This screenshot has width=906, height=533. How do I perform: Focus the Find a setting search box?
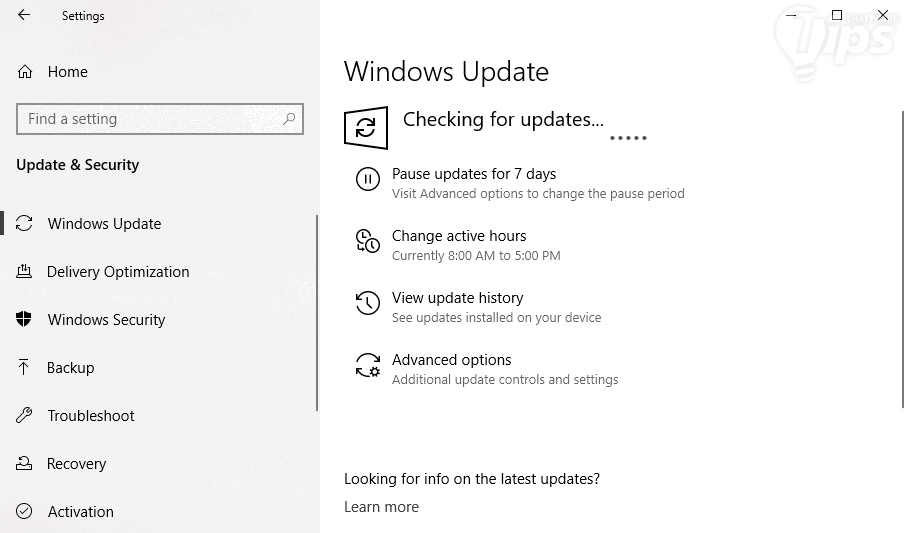tap(150, 119)
